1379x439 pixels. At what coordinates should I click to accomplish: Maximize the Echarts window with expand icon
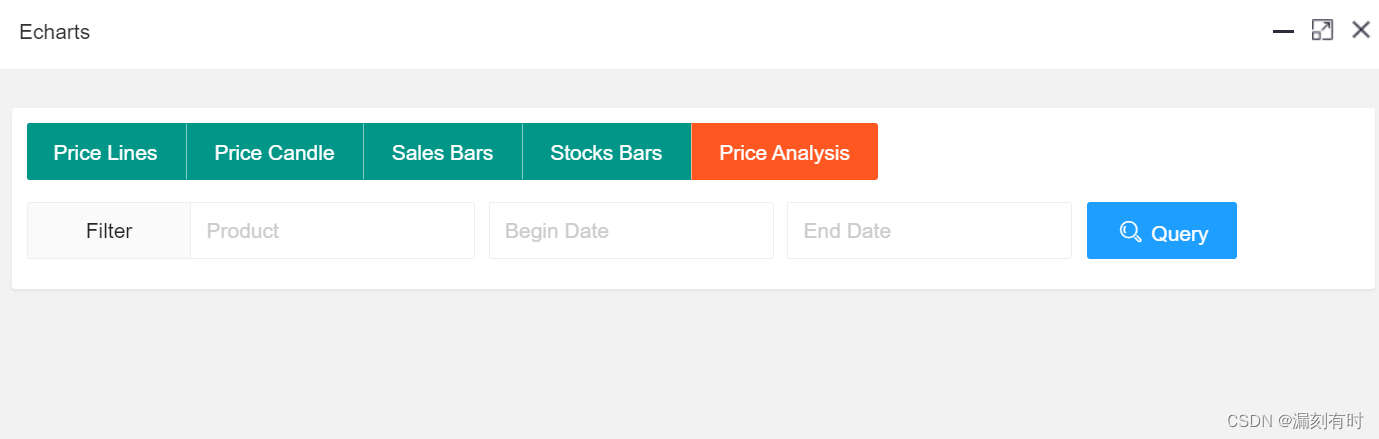1322,30
